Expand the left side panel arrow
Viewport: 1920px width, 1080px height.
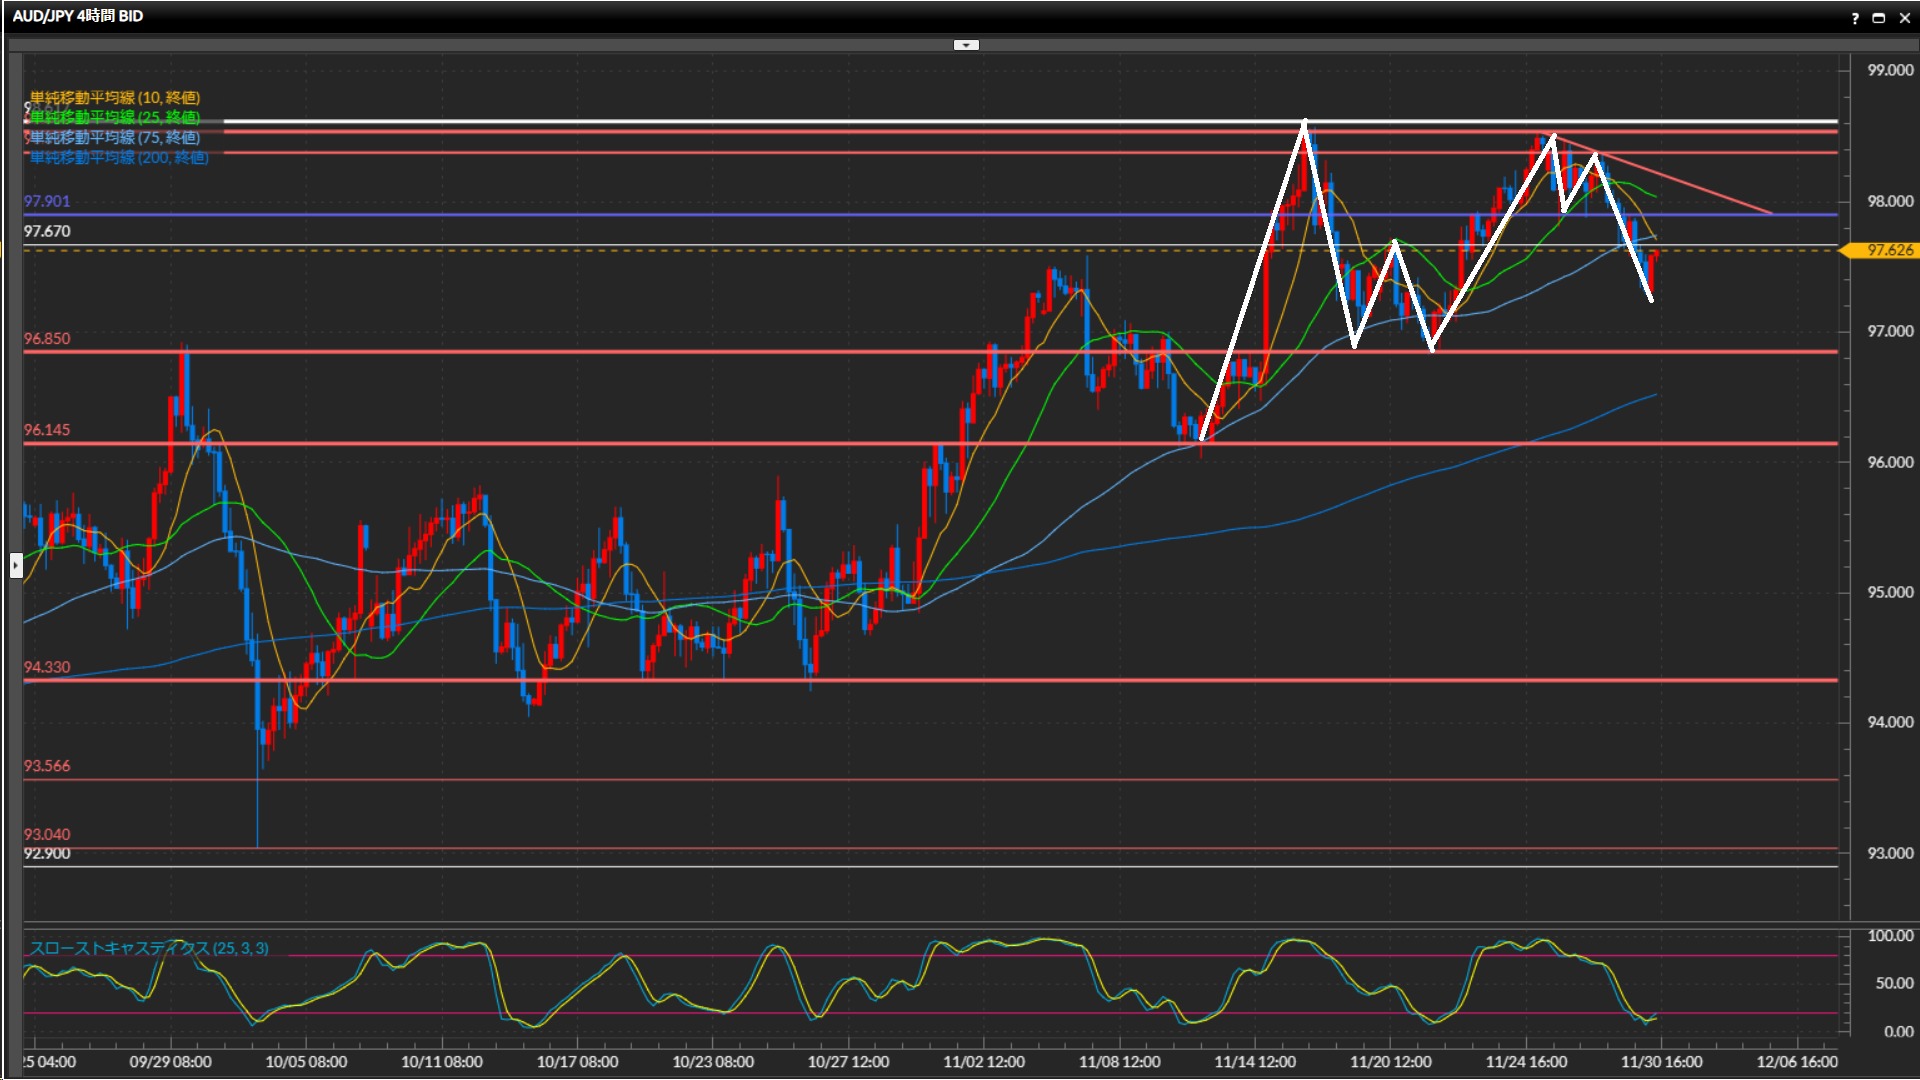tap(15, 566)
